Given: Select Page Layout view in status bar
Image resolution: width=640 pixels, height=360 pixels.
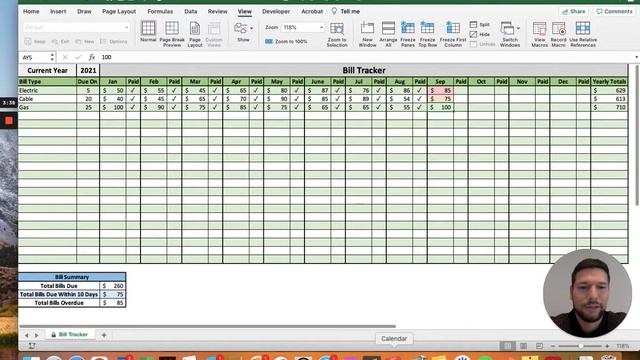Looking at the screenshot, I should click(523, 346).
